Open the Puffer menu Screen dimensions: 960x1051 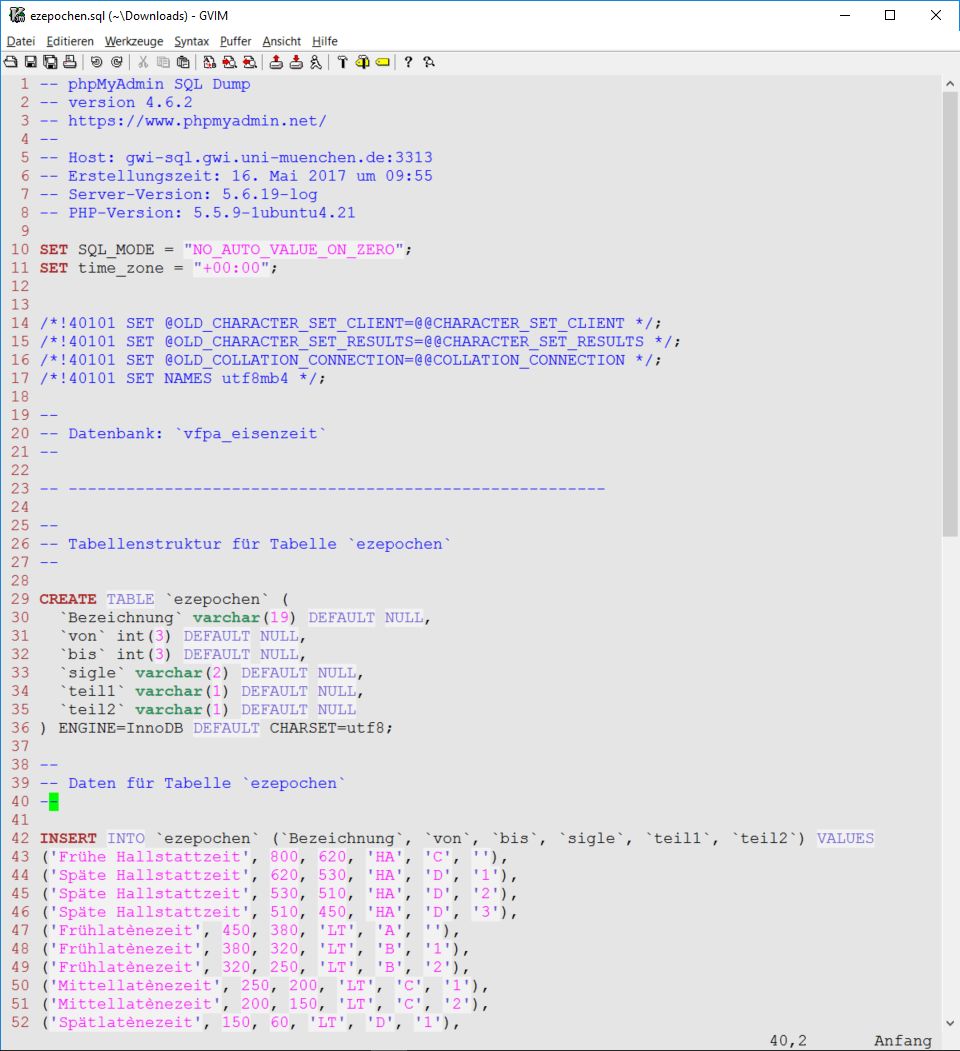(x=235, y=42)
